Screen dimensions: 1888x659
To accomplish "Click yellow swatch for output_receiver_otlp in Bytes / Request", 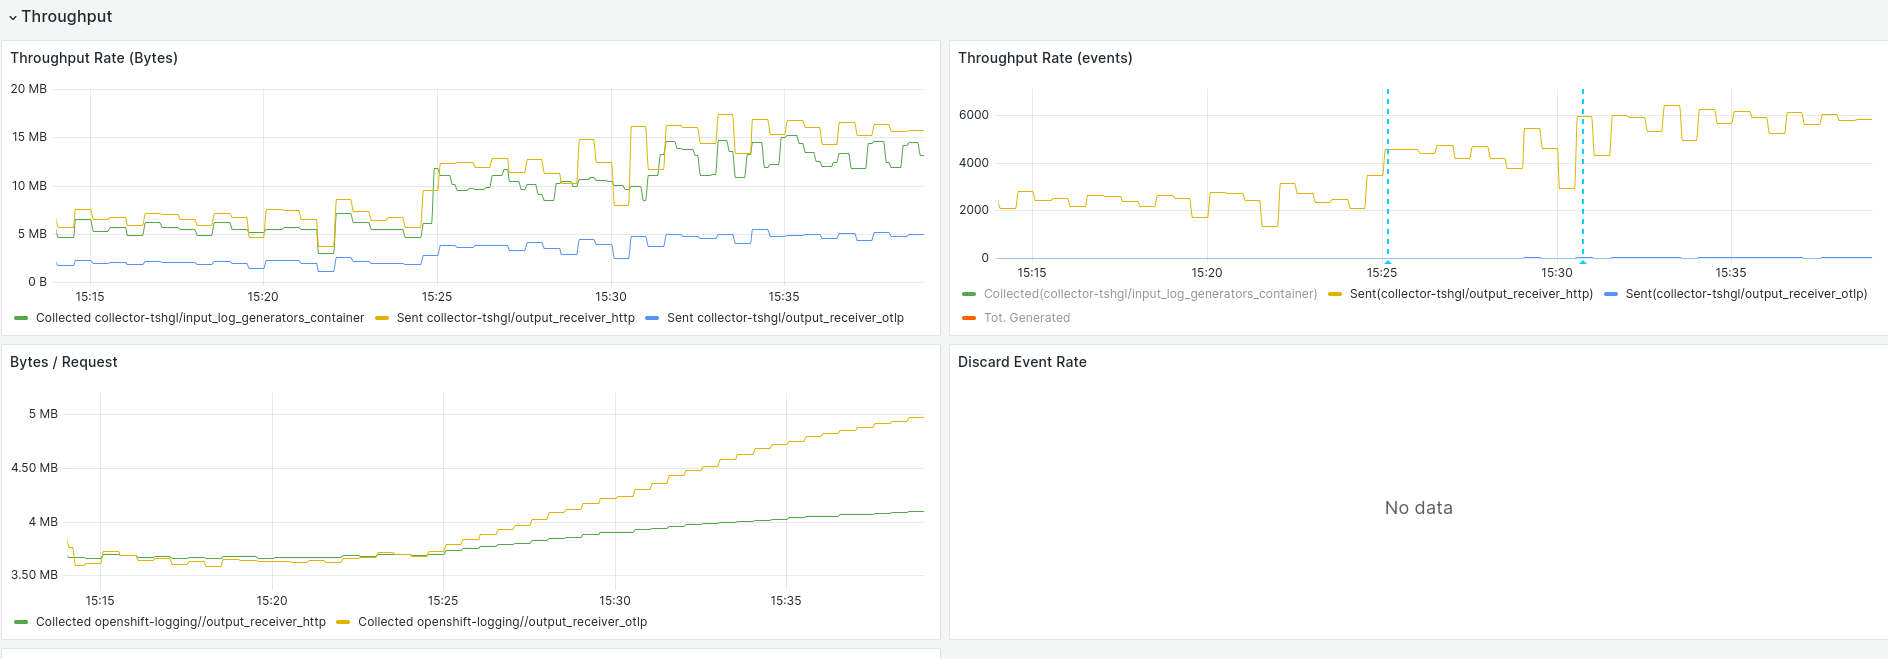I will (343, 622).
